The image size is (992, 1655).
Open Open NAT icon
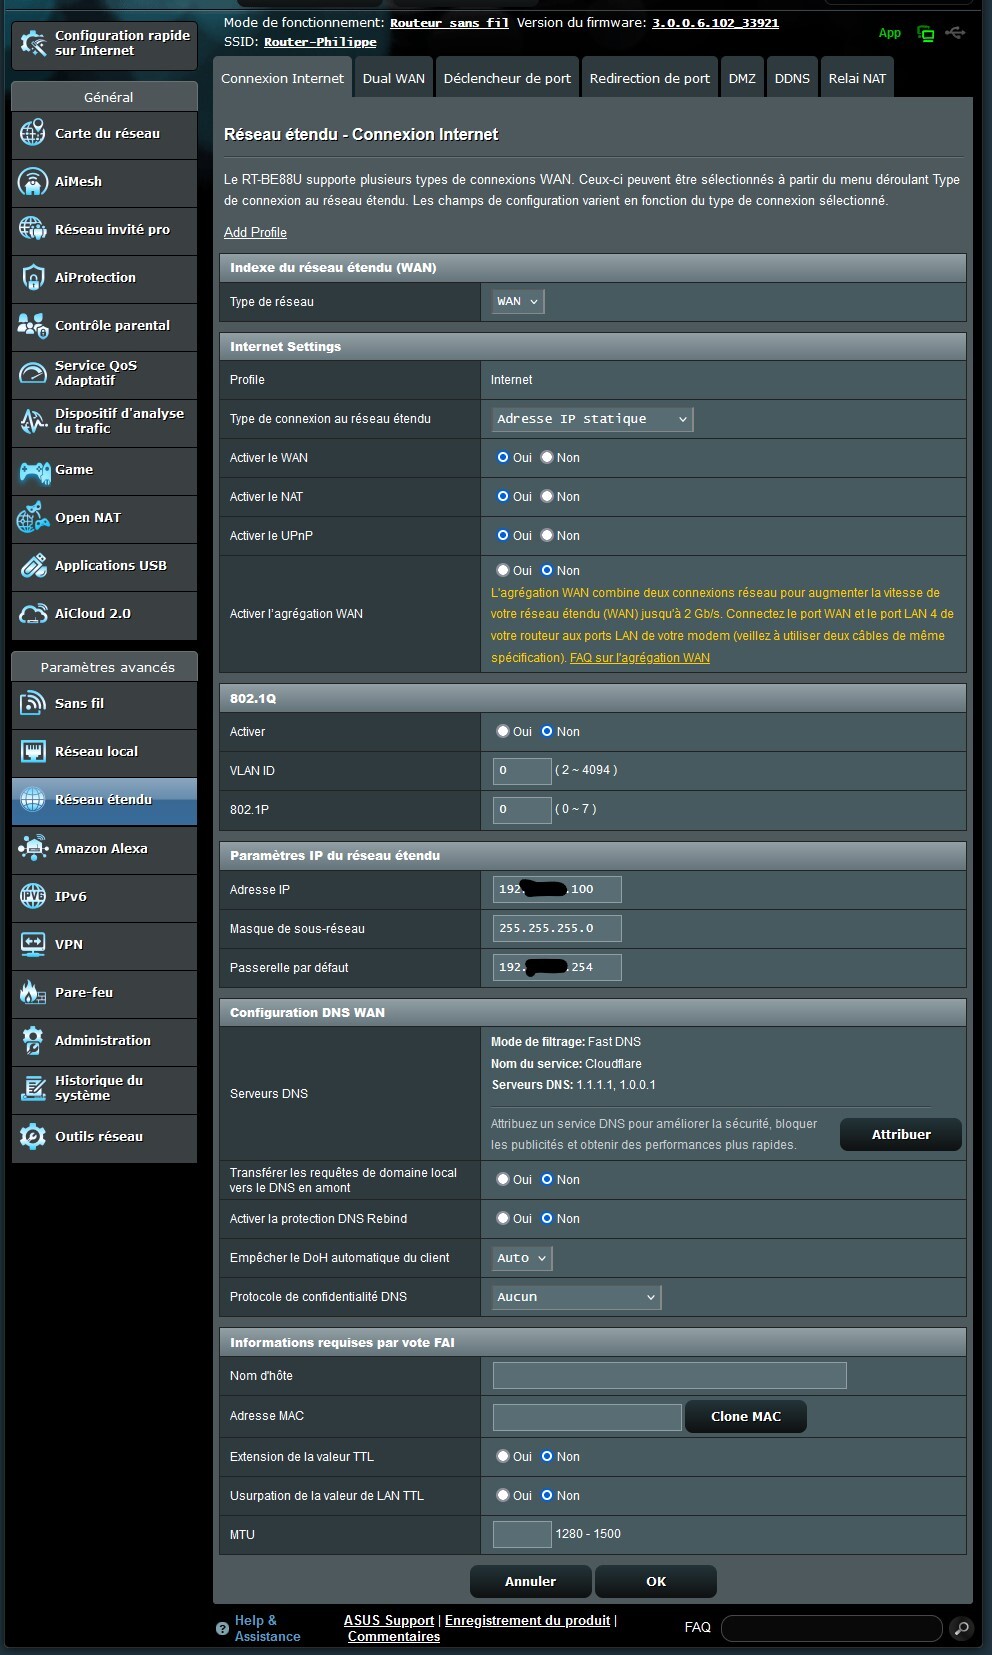click(33, 517)
